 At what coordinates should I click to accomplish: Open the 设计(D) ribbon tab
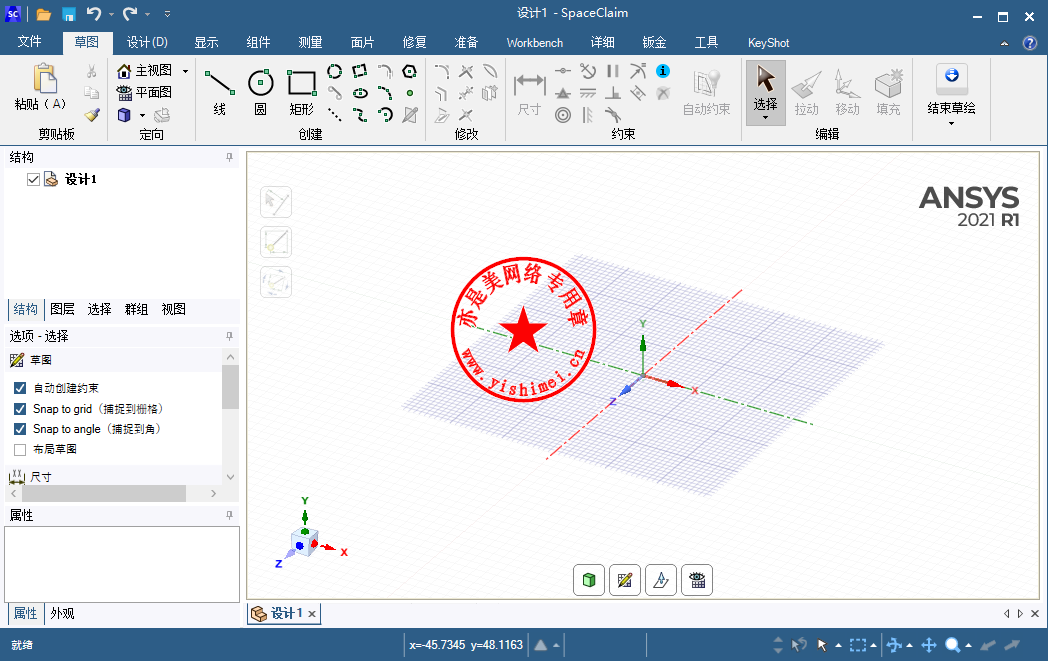click(147, 42)
